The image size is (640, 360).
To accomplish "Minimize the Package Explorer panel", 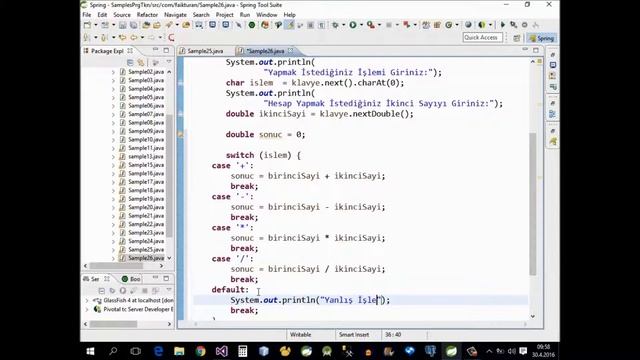I will 156,50.
